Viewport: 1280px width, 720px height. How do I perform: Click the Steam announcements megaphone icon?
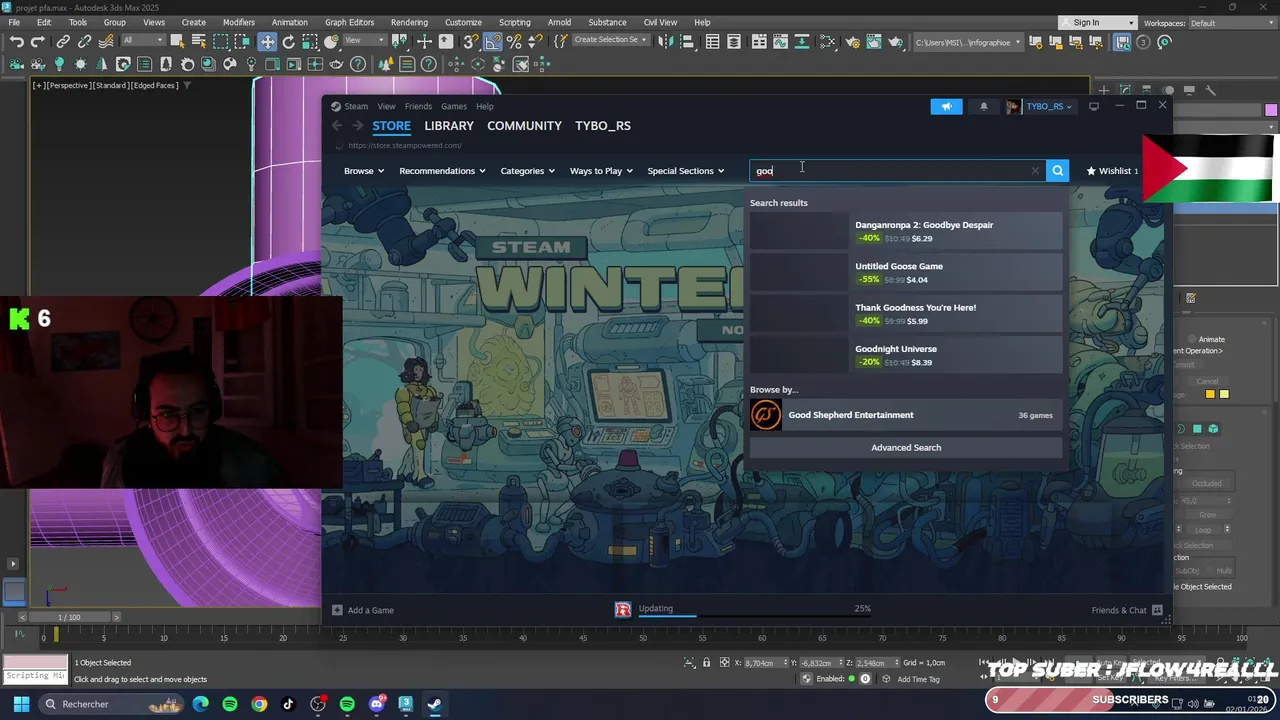[x=946, y=106]
